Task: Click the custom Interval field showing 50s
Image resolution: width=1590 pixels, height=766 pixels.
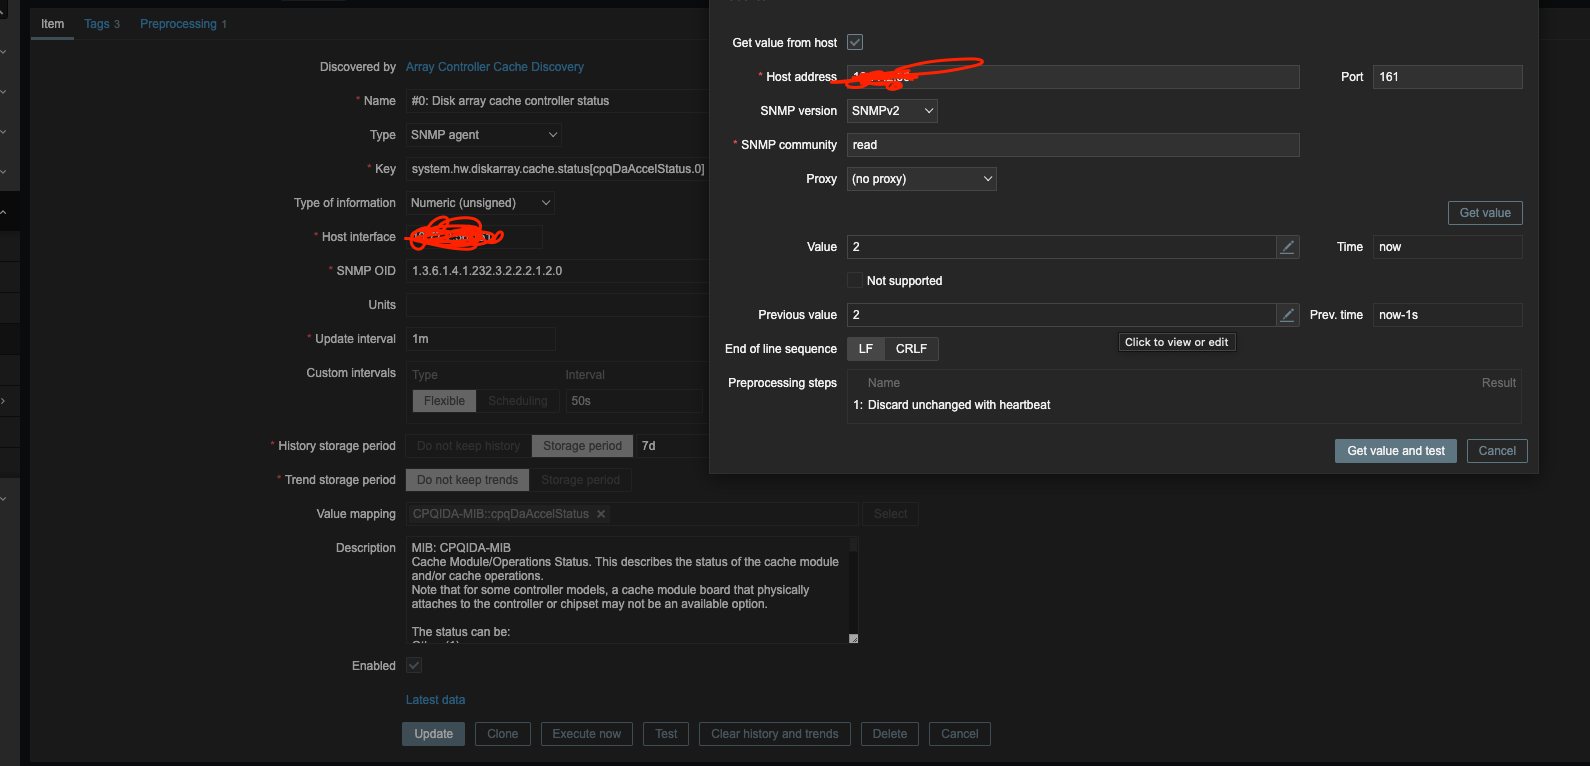Action: click(x=634, y=401)
